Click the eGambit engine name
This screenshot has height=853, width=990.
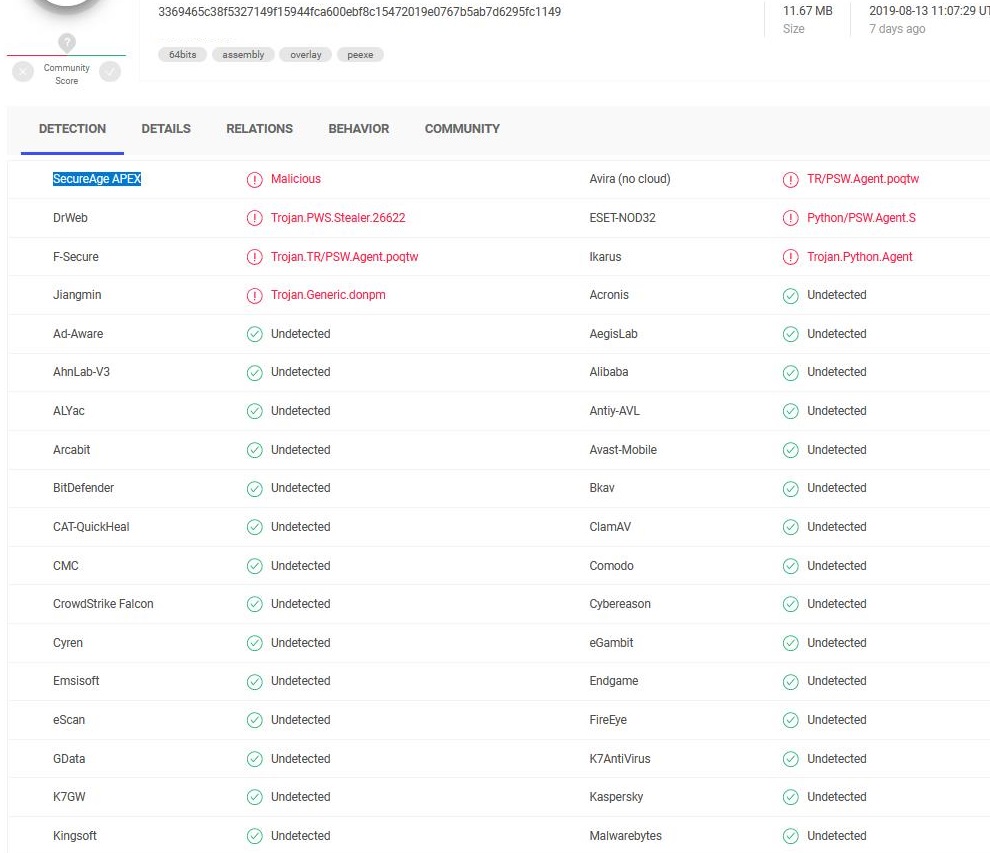click(x=611, y=643)
